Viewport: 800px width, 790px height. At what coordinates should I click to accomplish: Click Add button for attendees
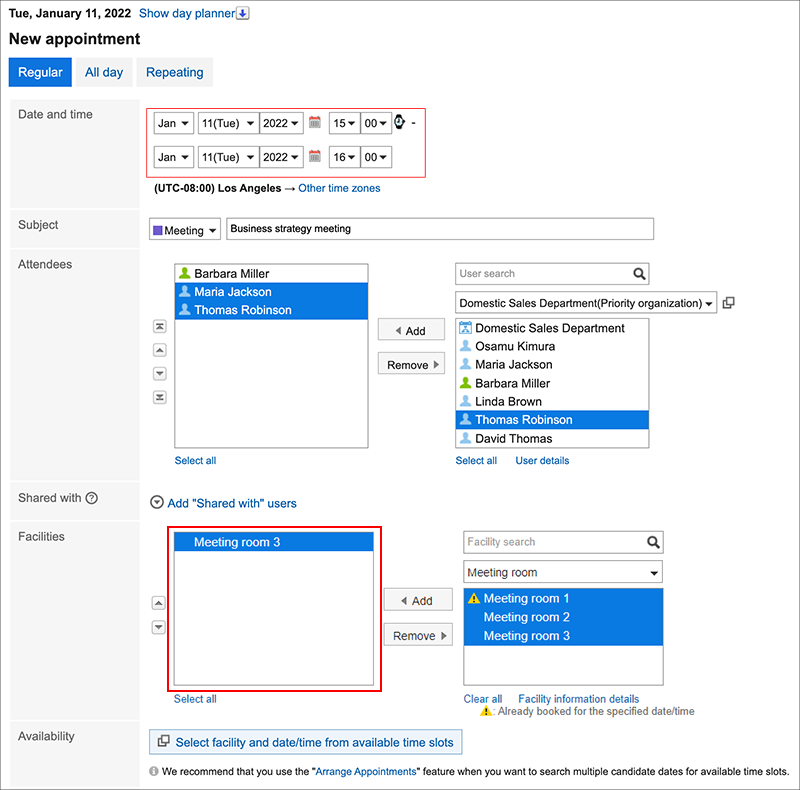click(411, 330)
